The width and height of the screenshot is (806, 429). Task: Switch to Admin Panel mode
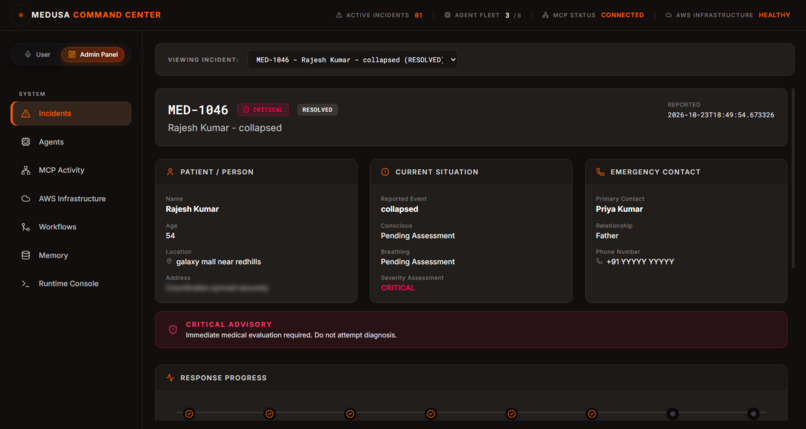pos(93,54)
